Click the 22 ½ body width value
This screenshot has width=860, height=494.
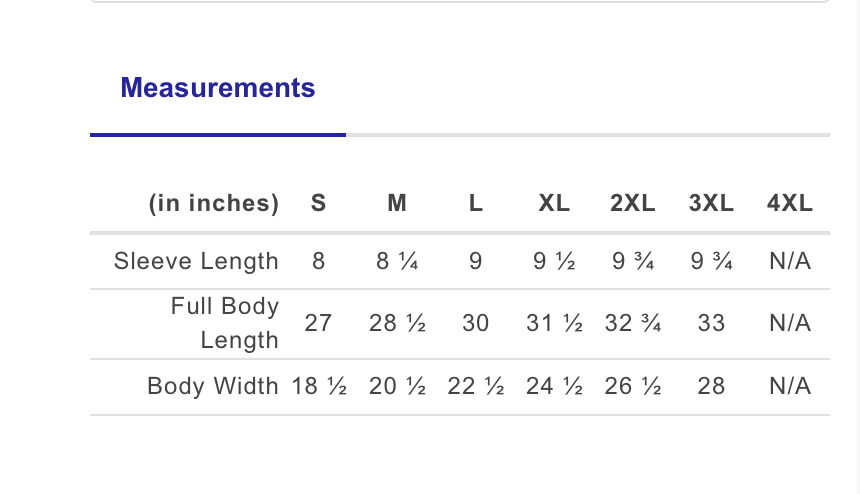pos(476,386)
